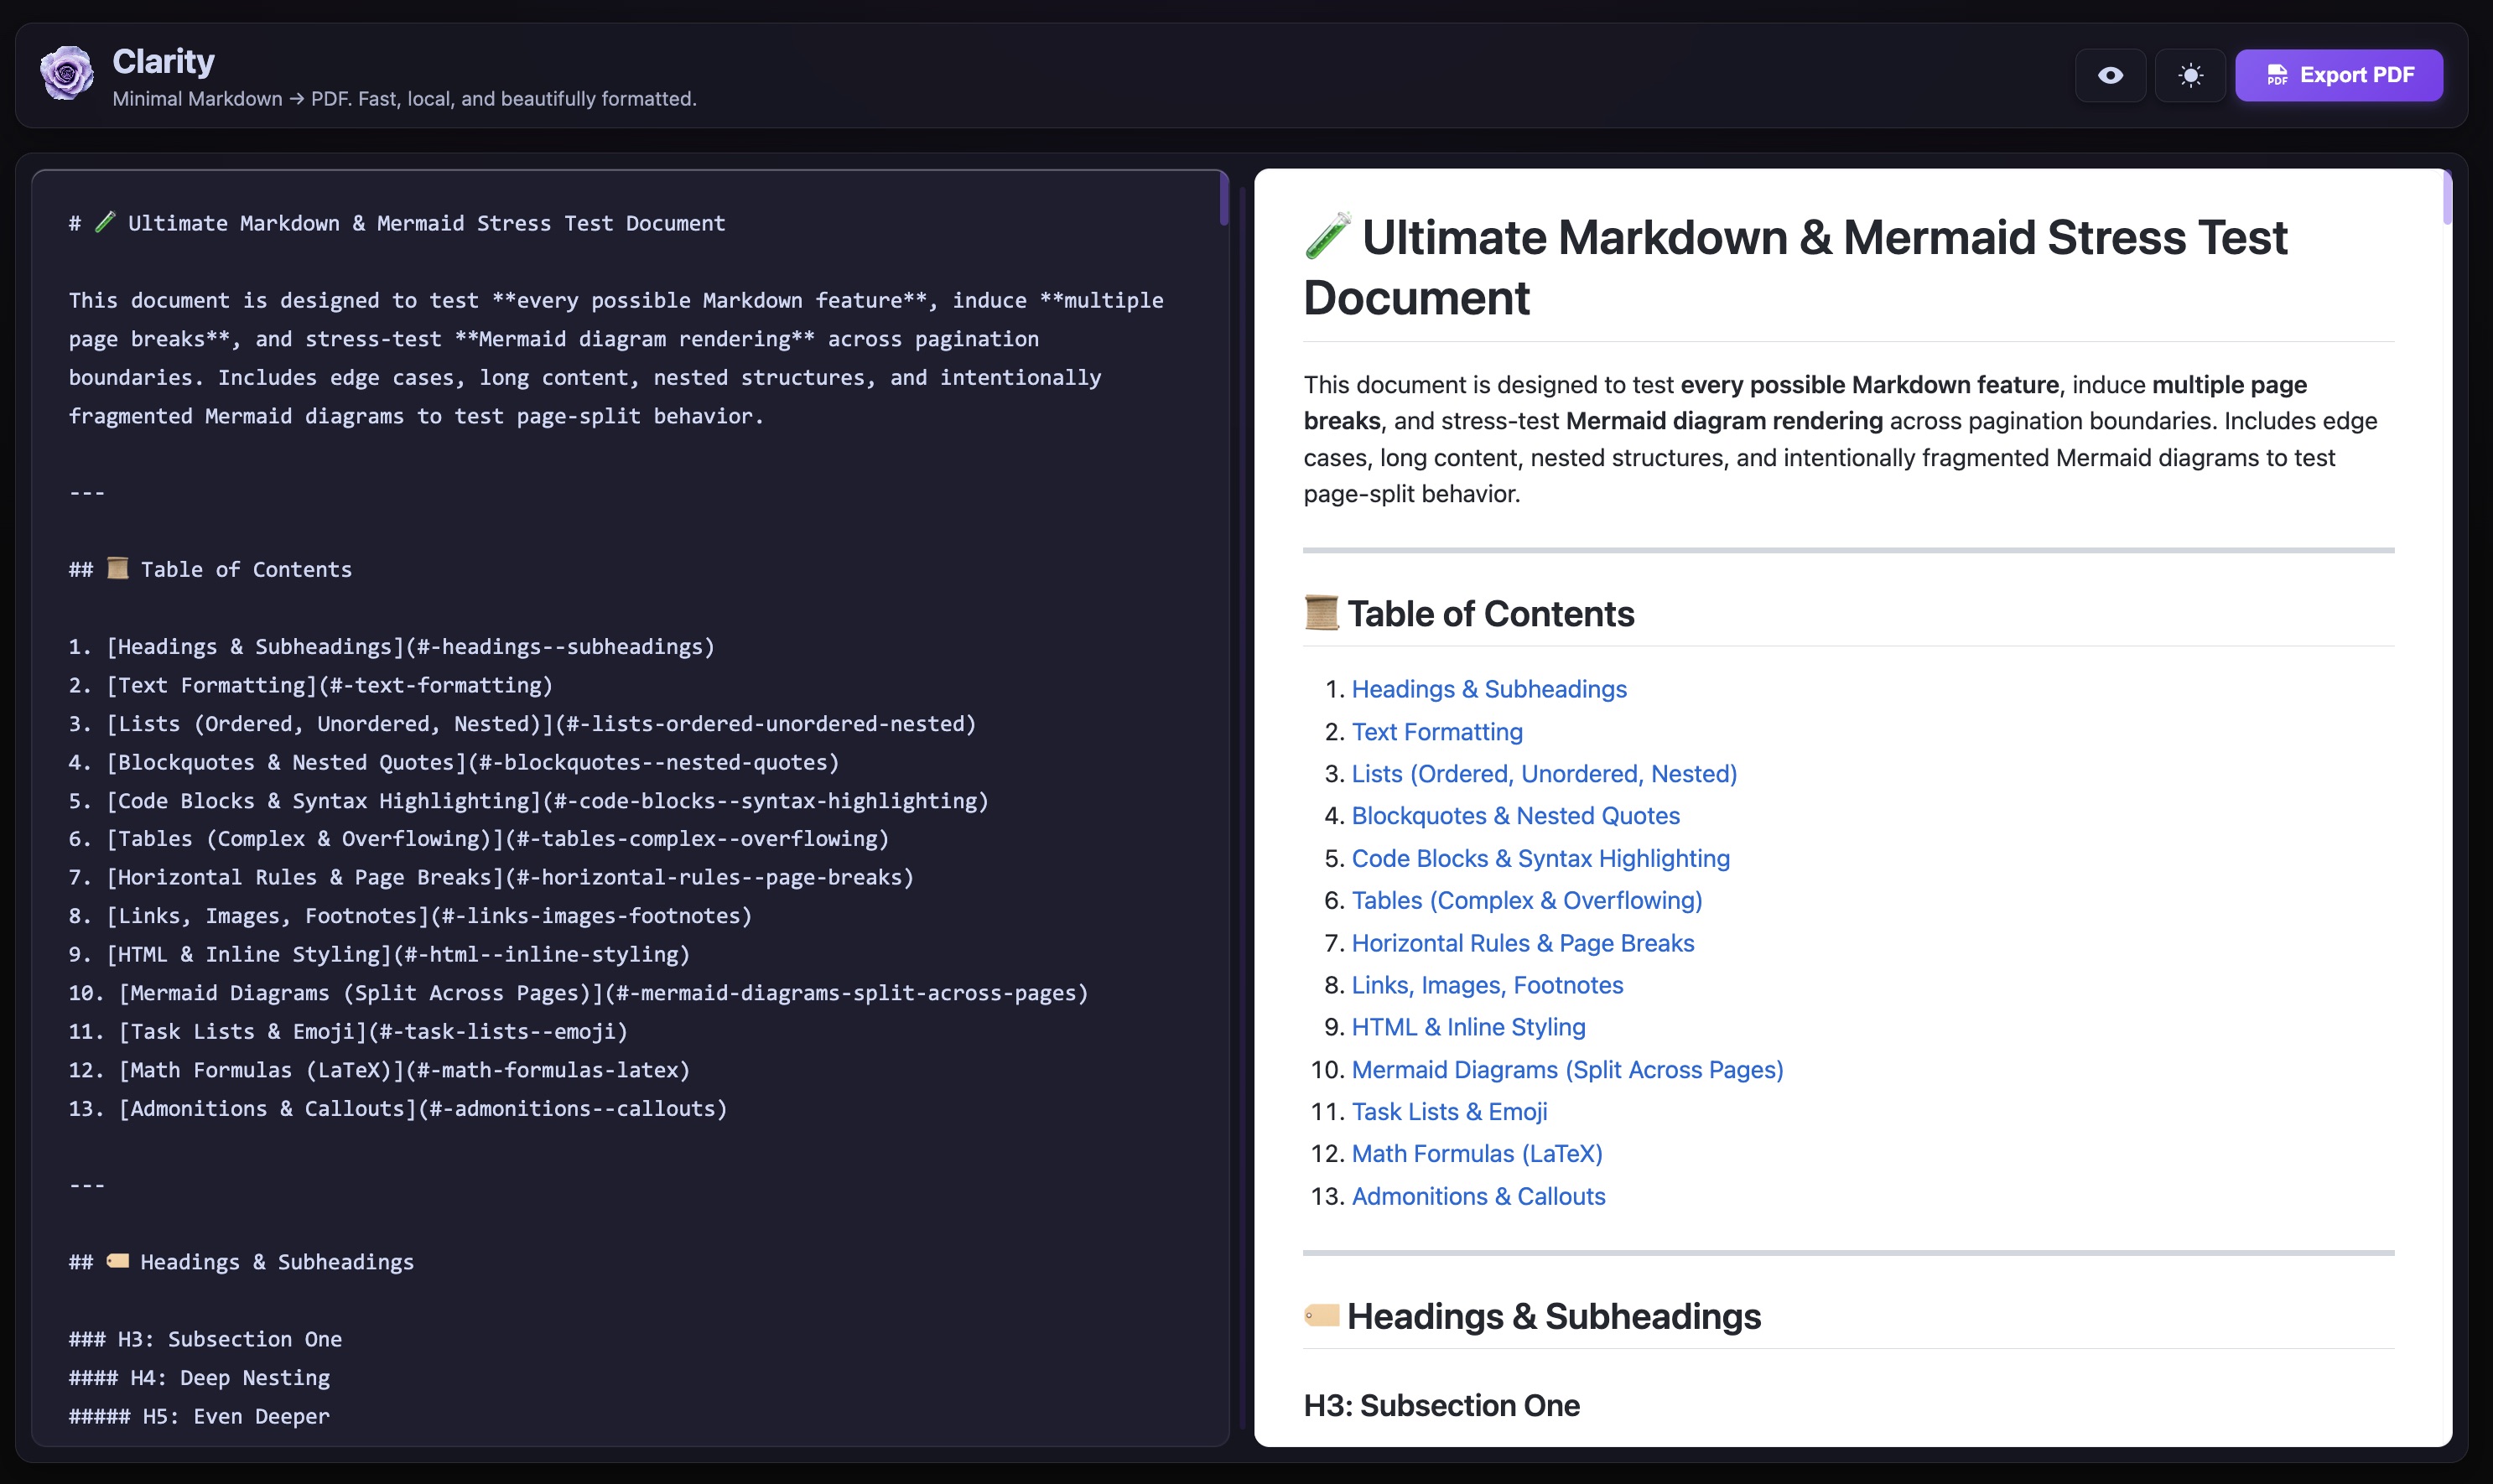The image size is (2493, 1484).
Task: Click the scroll emoji beside Table of Contents
Action: (1321, 612)
